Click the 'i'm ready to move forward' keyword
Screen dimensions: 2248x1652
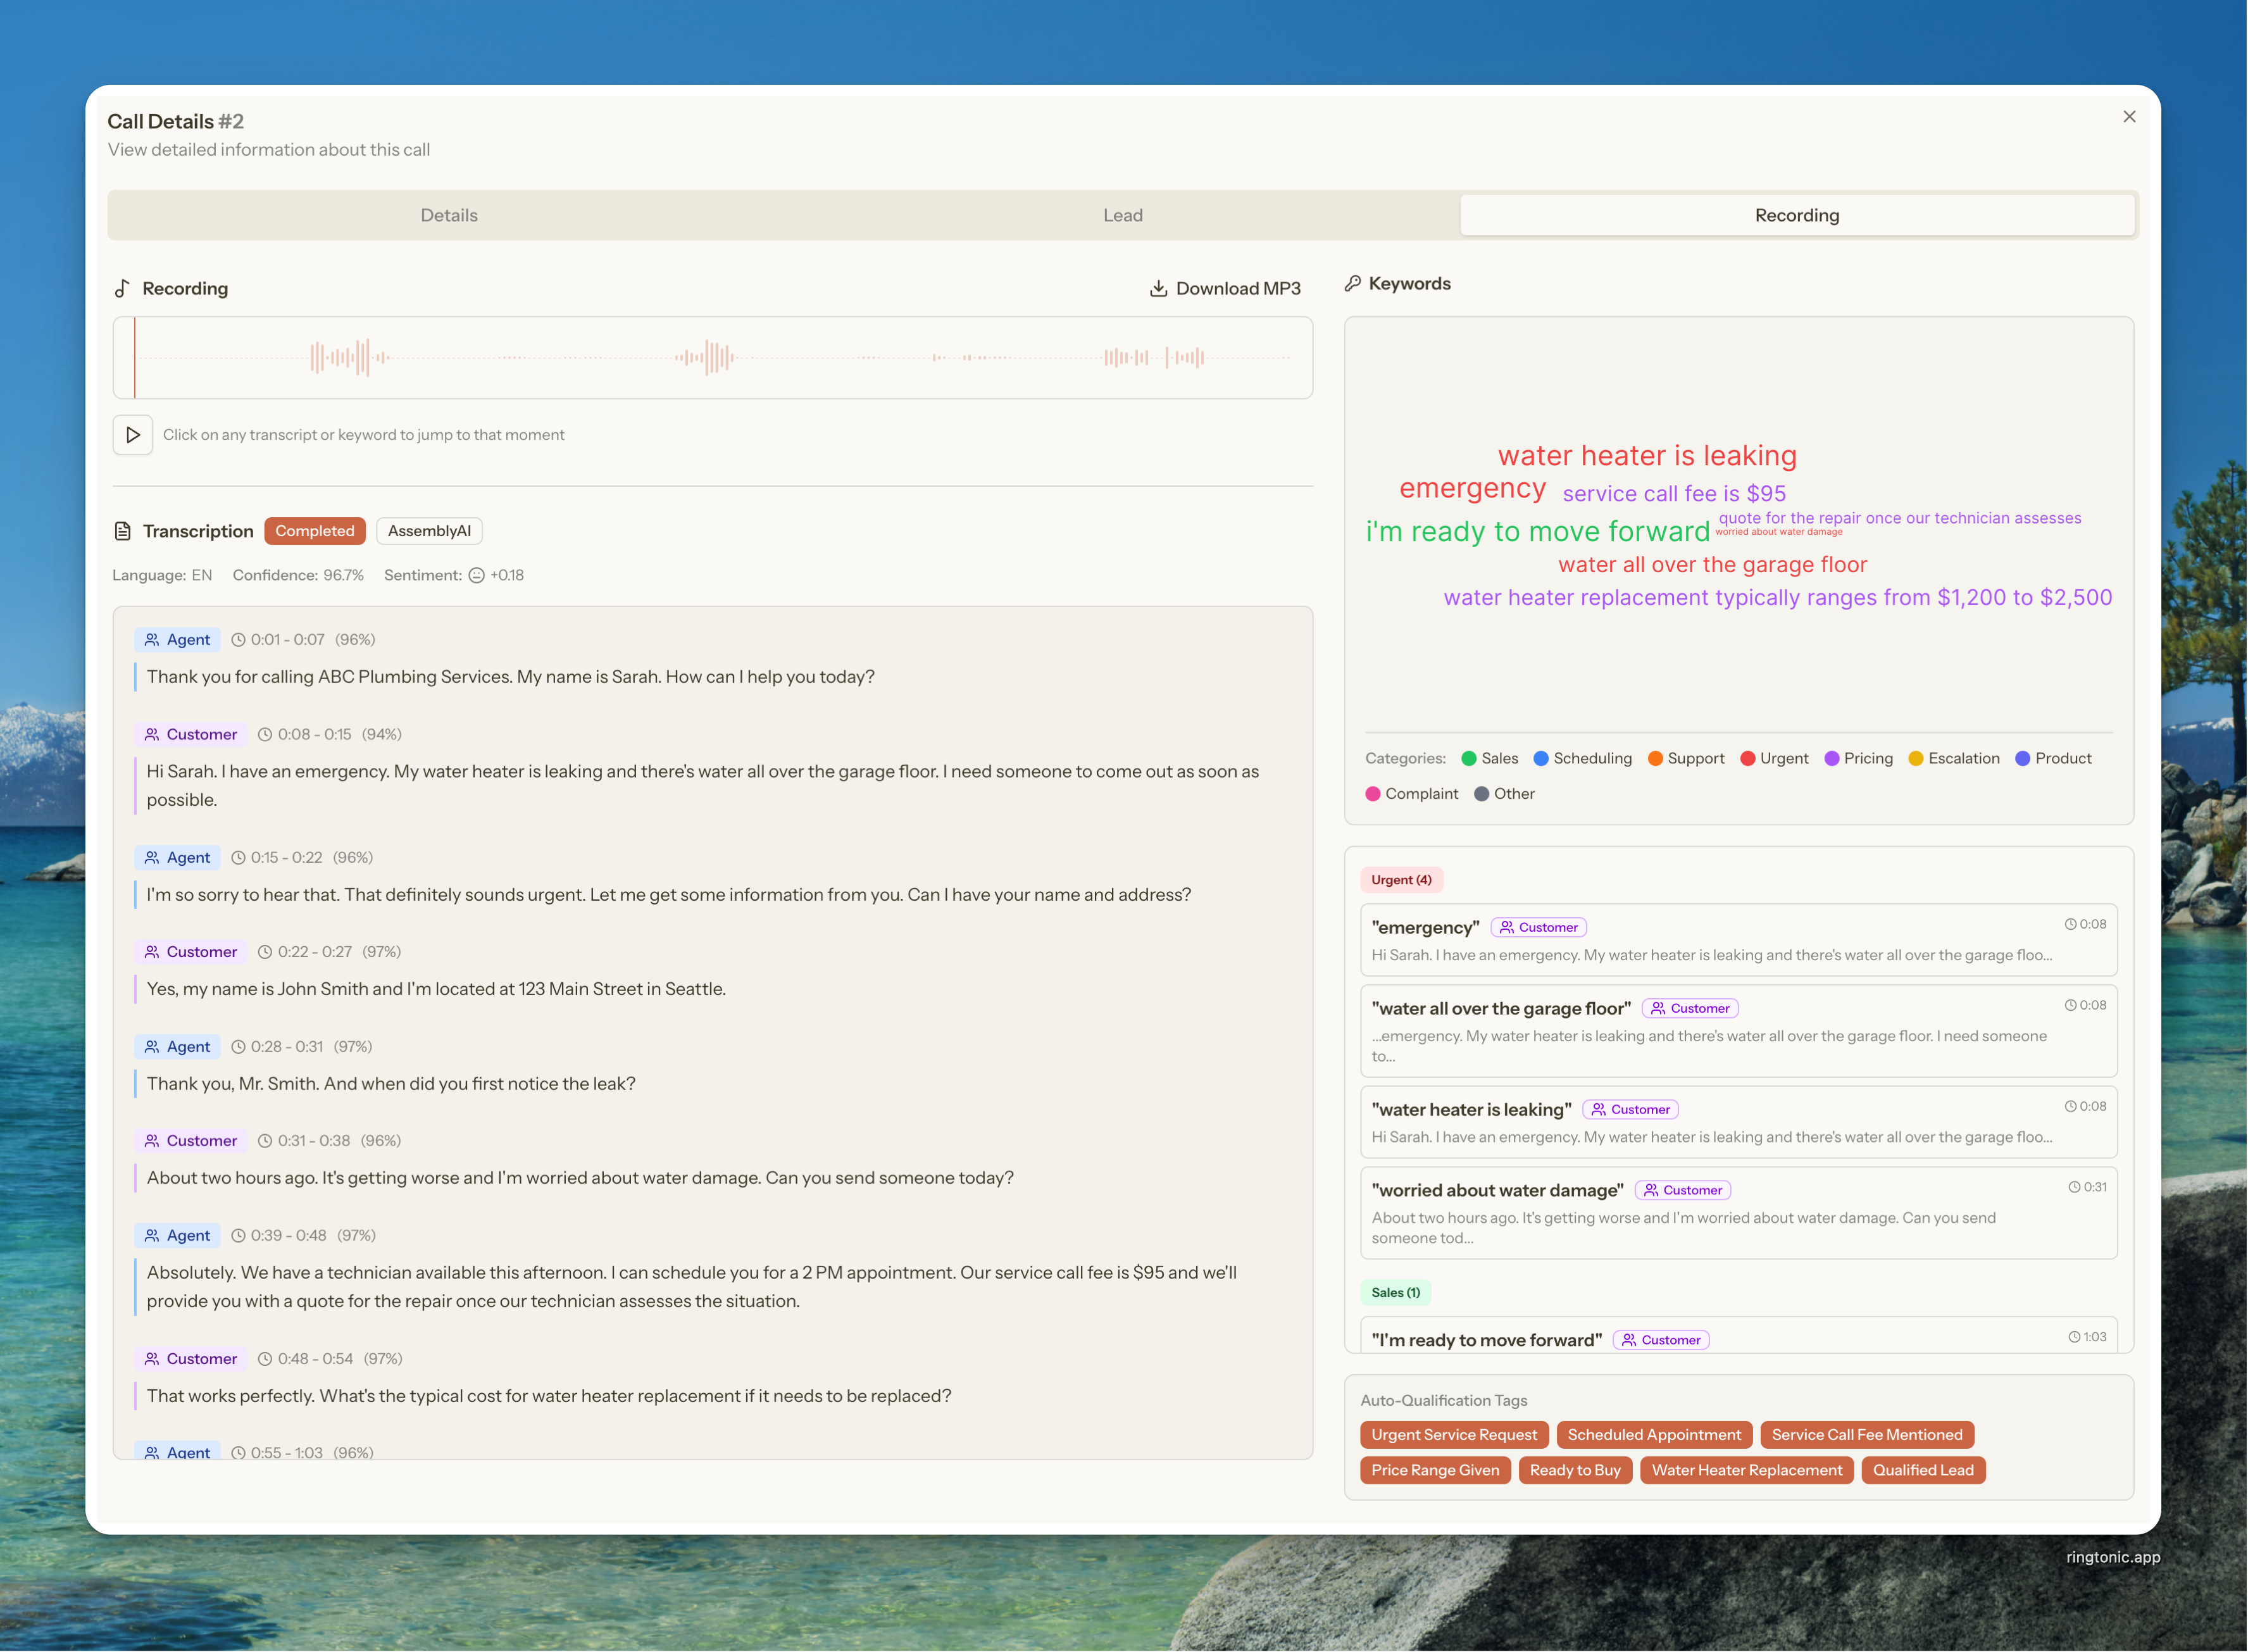click(1537, 532)
